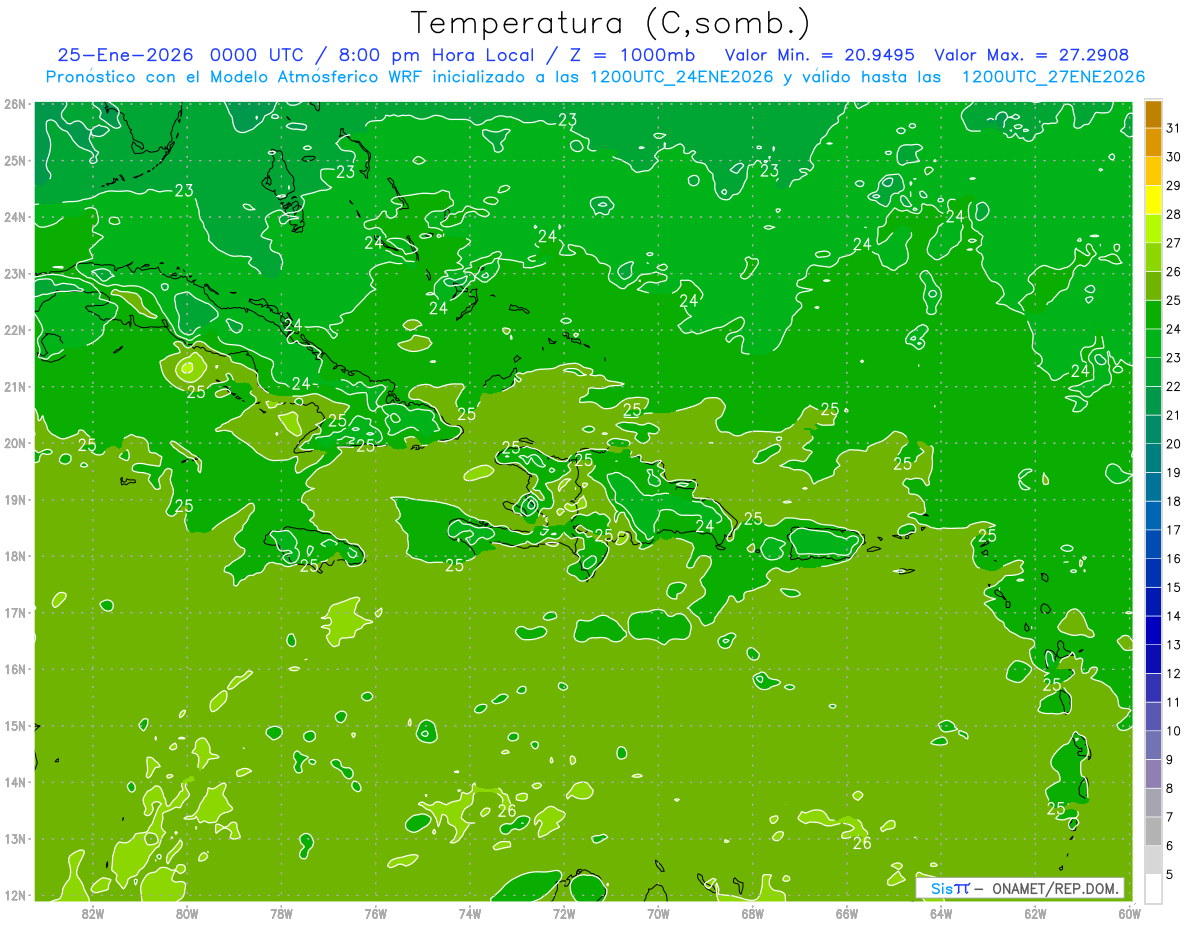
Task: Click the "21" label on color scale
Action: (x=1174, y=415)
